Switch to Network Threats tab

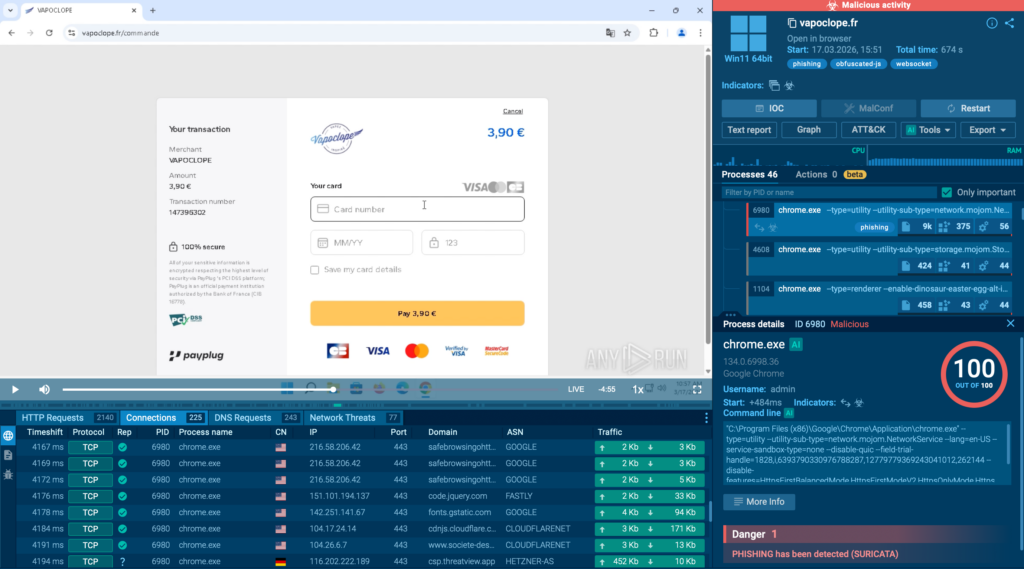pyautogui.click(x=353, y=417)
